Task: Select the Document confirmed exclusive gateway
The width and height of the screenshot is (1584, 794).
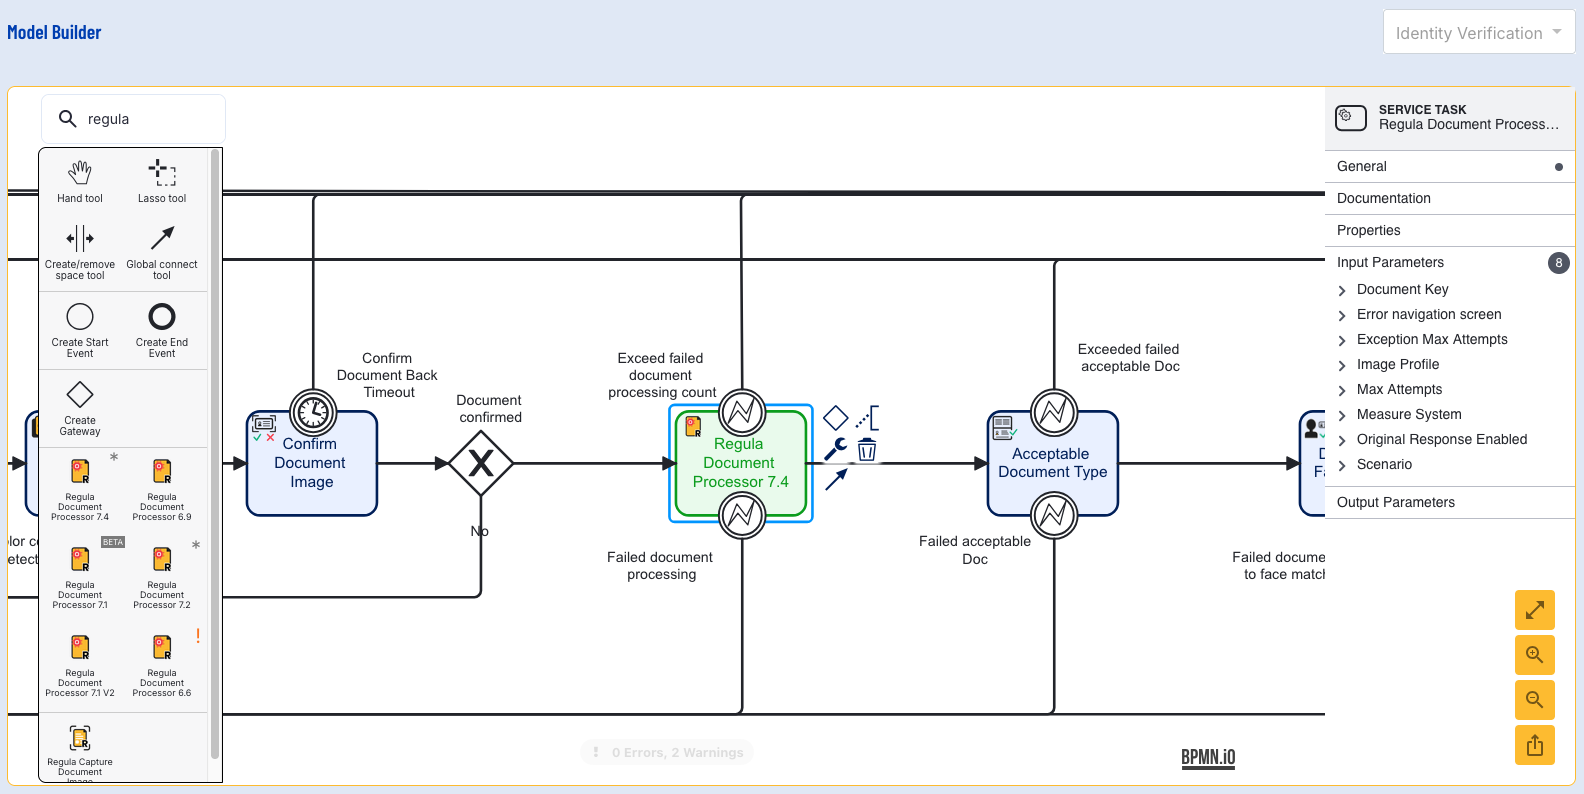Action: (x=481, y=463)
